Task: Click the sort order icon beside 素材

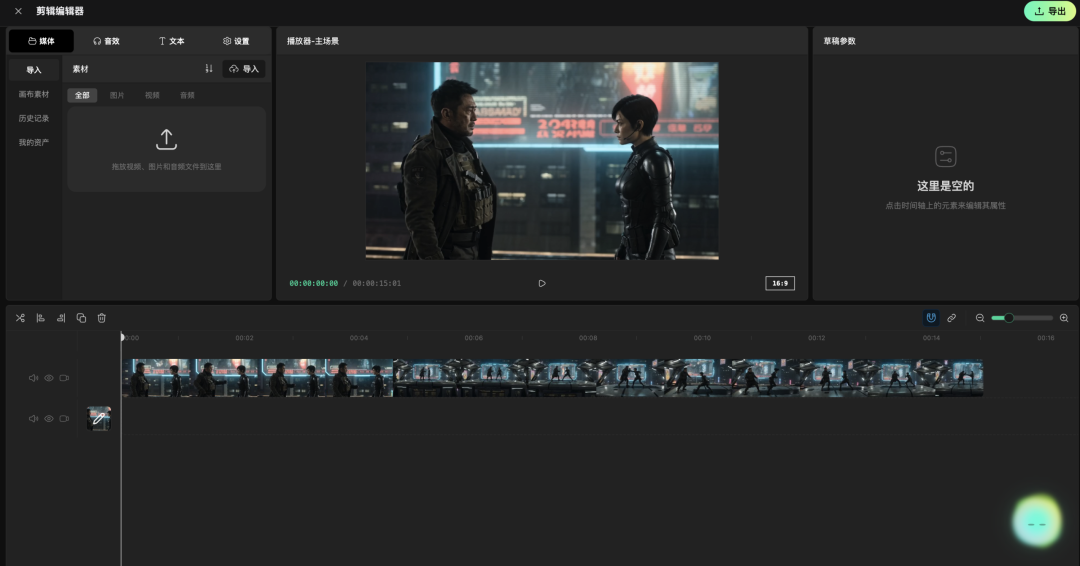Action: click(x=209, y=69)
